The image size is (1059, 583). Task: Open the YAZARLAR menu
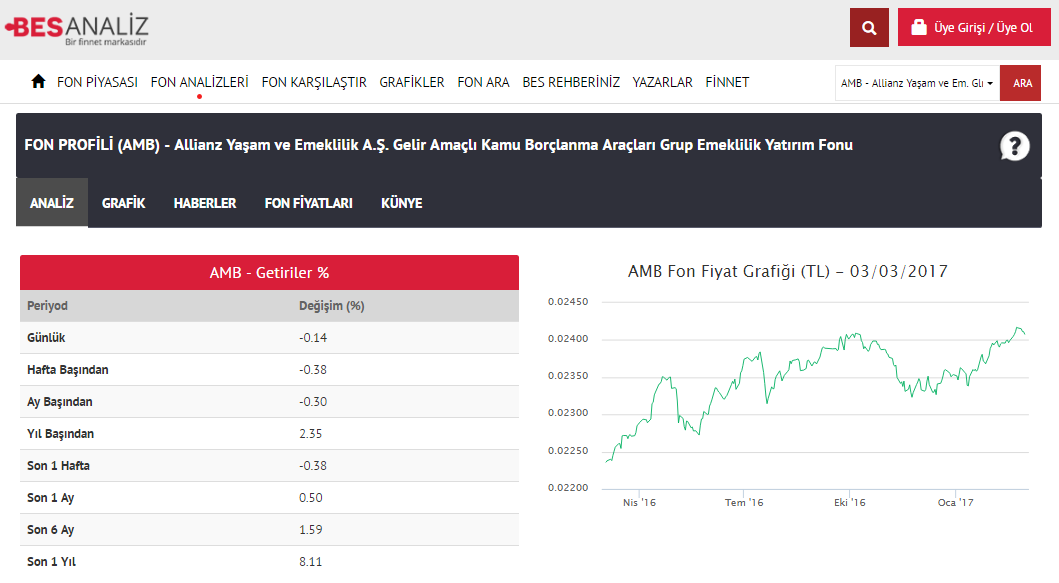663,82
